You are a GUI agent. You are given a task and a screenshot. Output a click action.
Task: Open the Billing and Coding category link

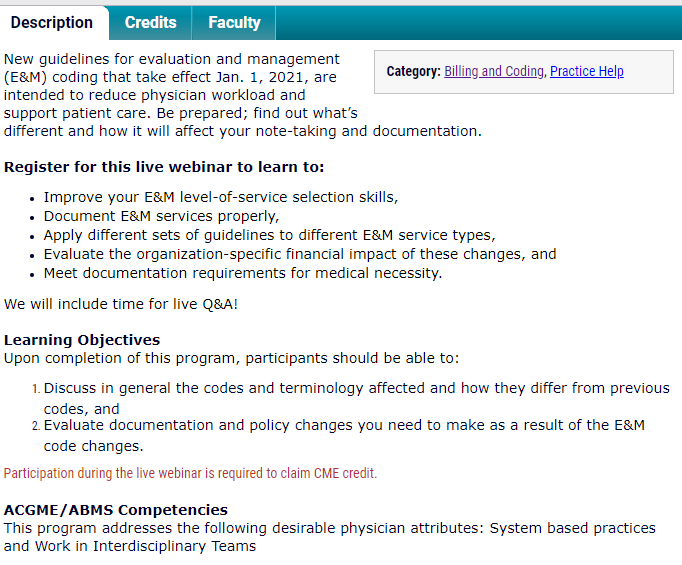click(494, 72)
